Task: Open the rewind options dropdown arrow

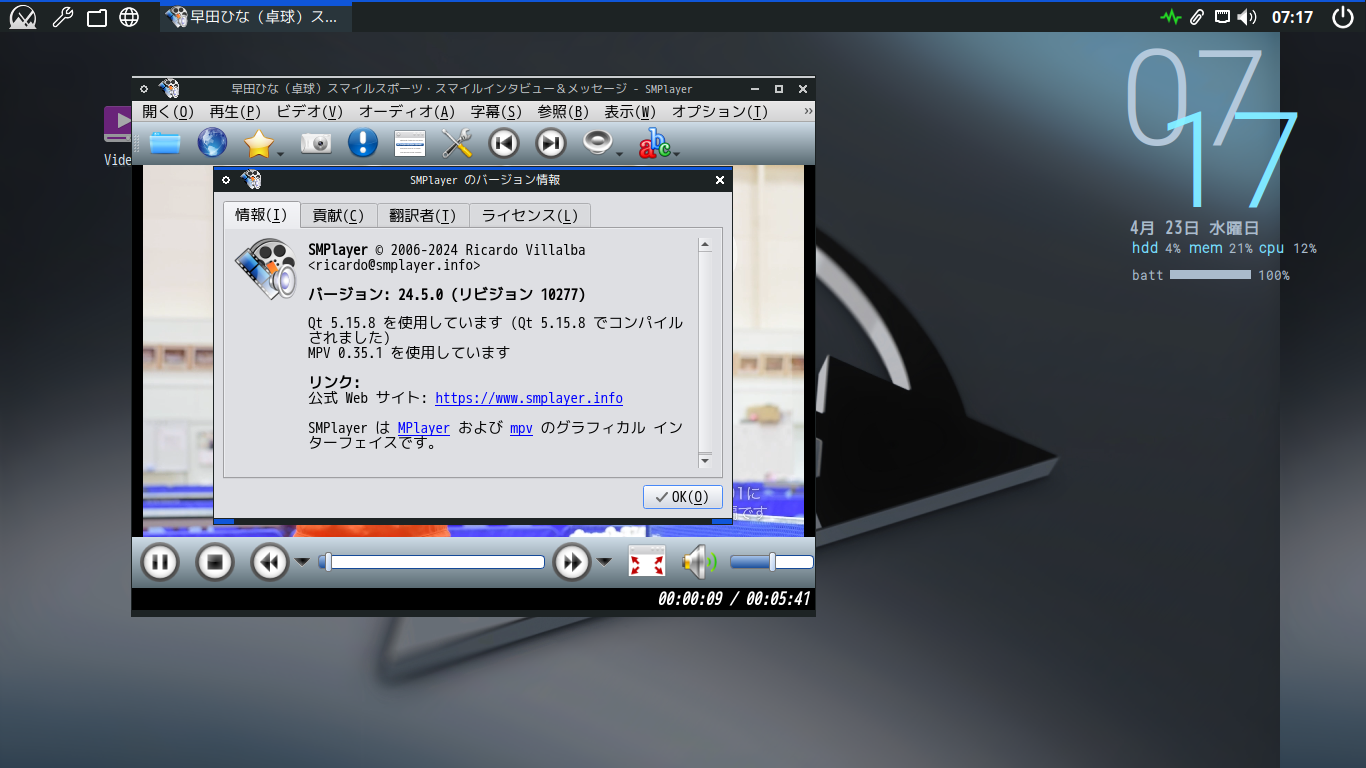Action: pyautogui.click(x=301, y=561)
